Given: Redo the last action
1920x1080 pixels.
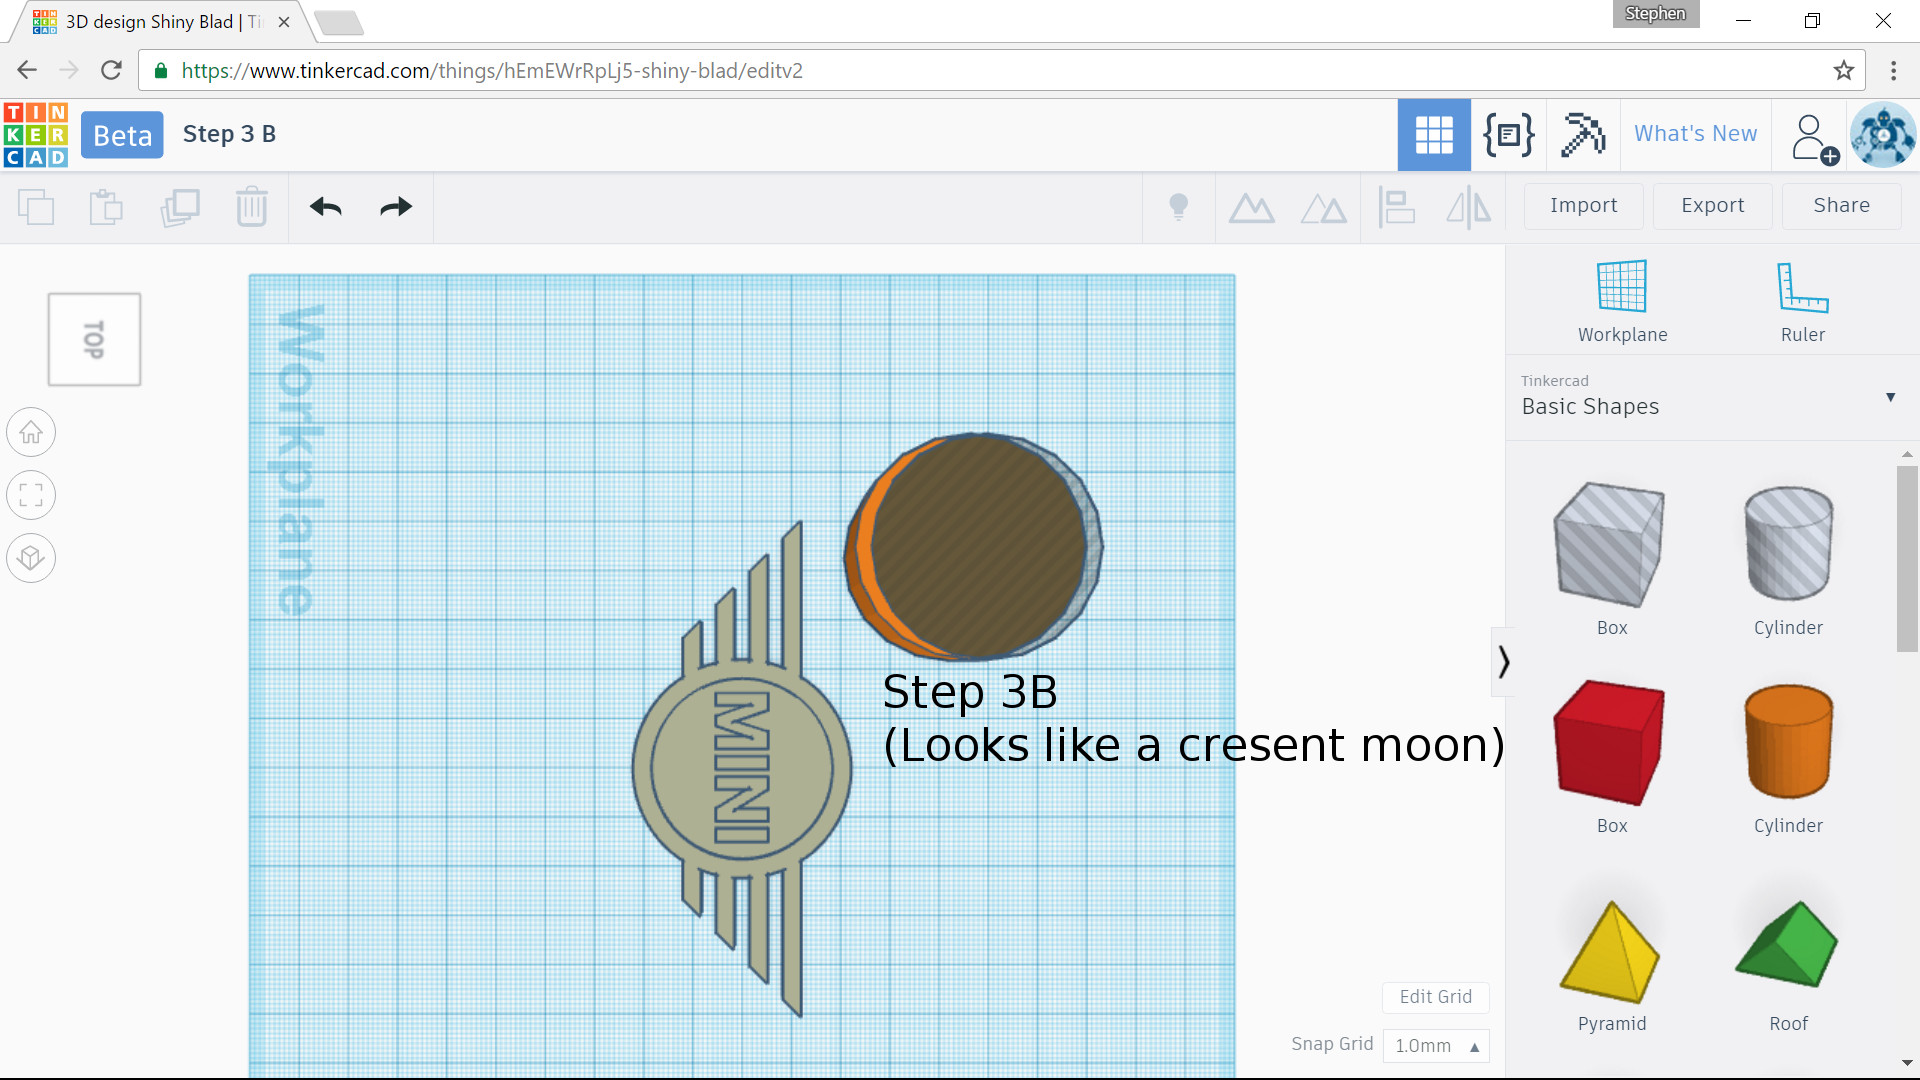Looking at the screenshot, I should (x=396, y=207).
